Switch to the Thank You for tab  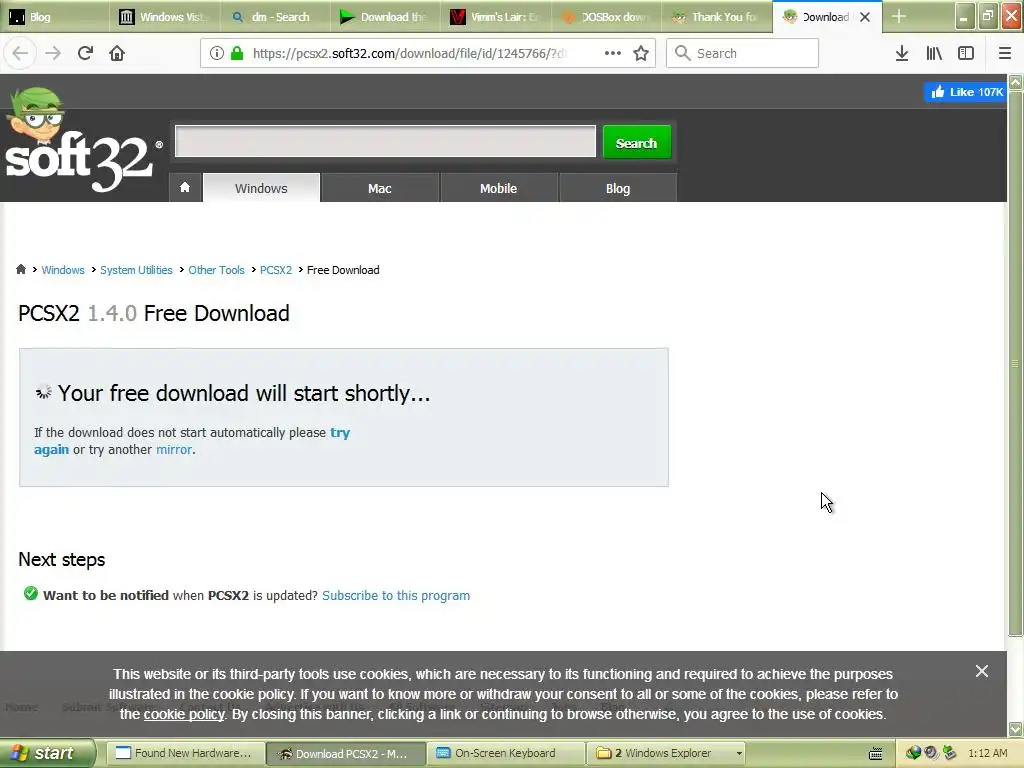tap(717, 17)
